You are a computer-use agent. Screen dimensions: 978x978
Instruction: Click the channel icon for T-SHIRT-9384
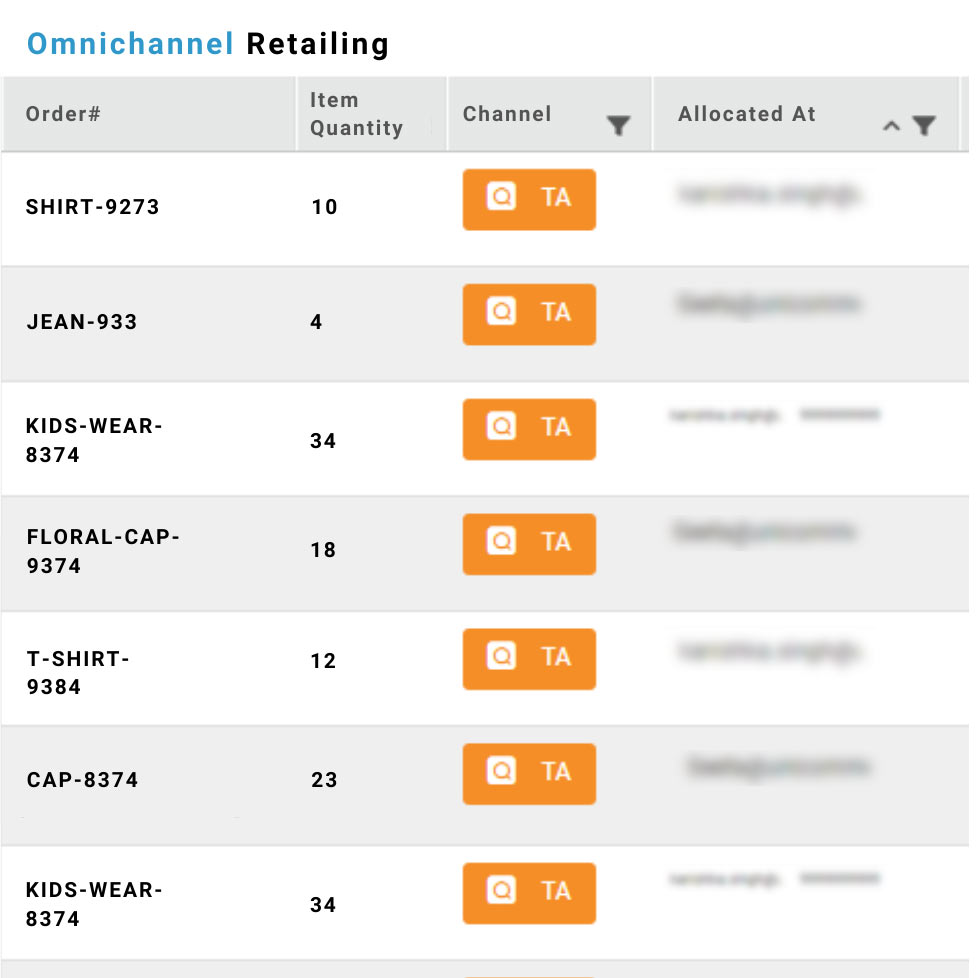tap(501, 656)
